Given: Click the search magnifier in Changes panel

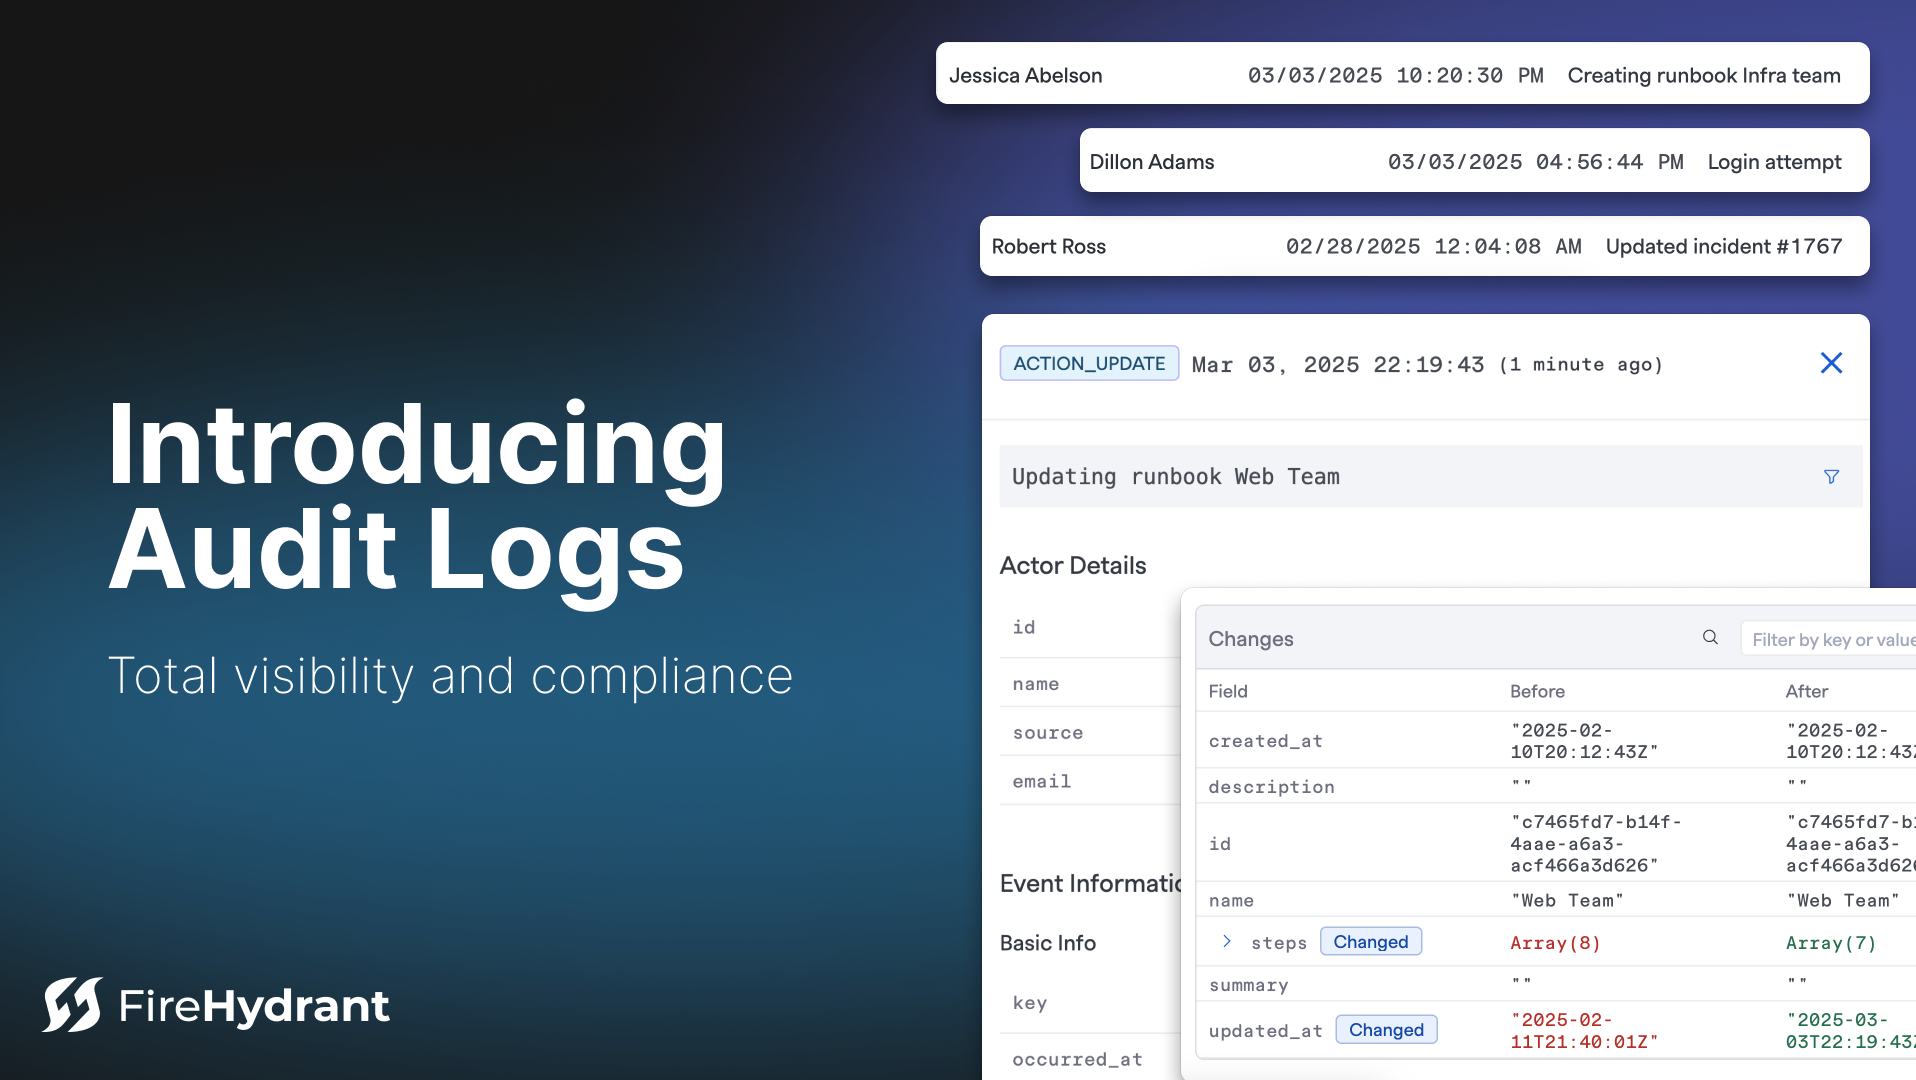Looking at the screenshot, I should pyautogui.click(x=1710, y=638).
